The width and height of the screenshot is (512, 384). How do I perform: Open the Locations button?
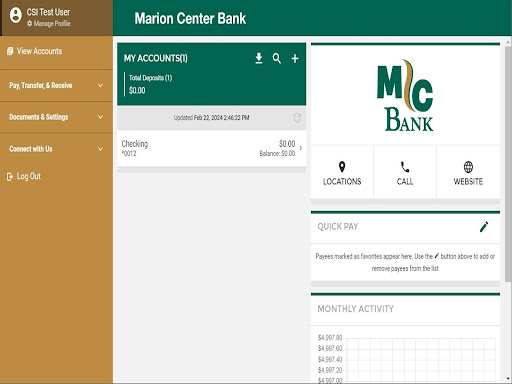[x=342, y=172]
